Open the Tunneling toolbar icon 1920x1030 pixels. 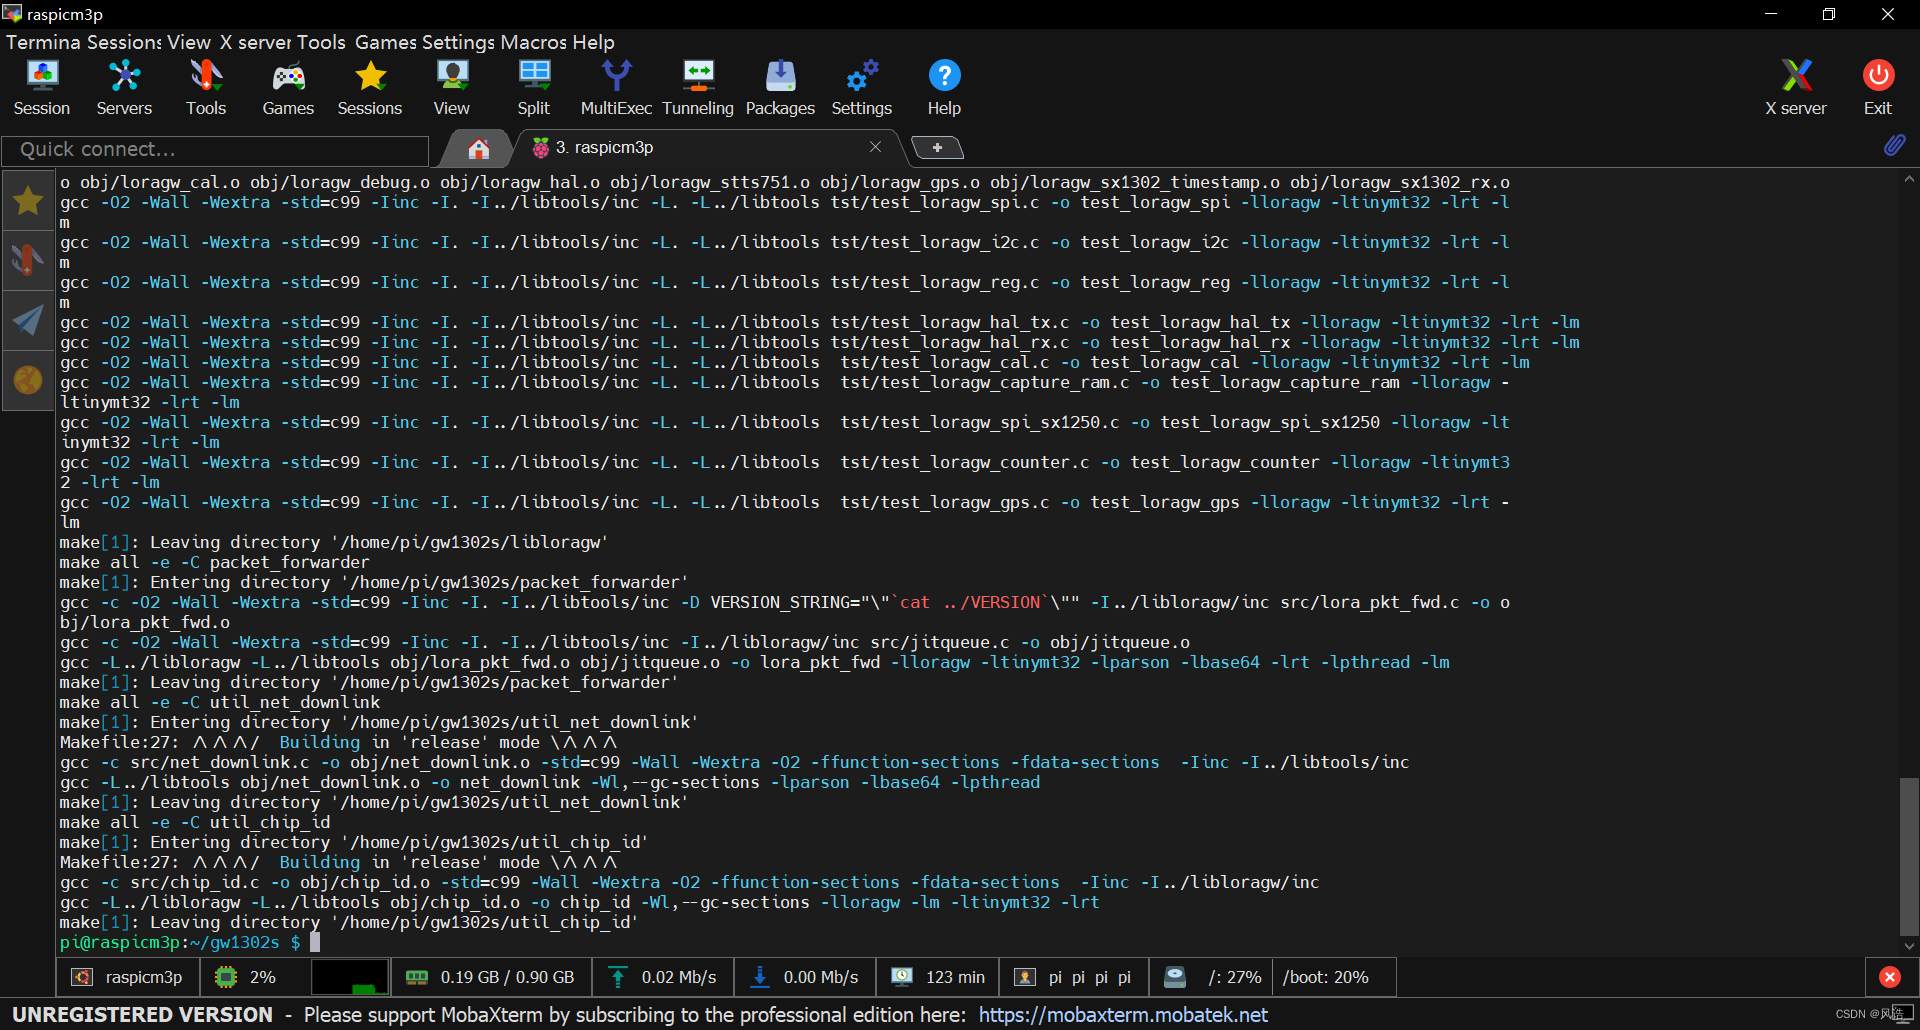(698, 88)
